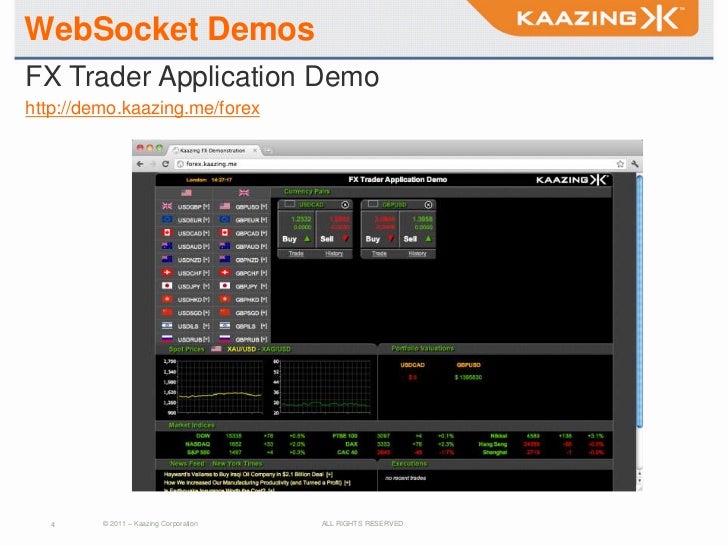The image size is (728, 546).
Task: Click the UK flag beside USDGBP
Action: tap(167, 206)
